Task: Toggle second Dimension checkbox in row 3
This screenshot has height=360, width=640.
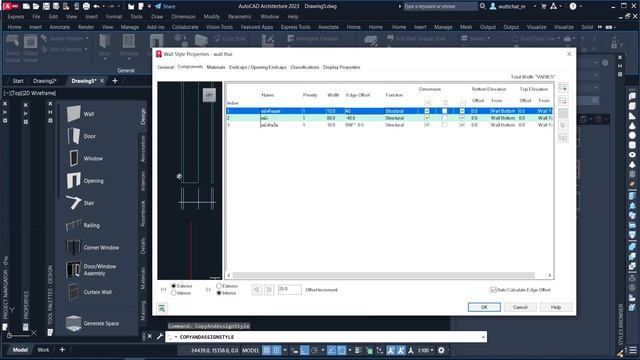Action: pyautogui.click(x=444, y=125)
